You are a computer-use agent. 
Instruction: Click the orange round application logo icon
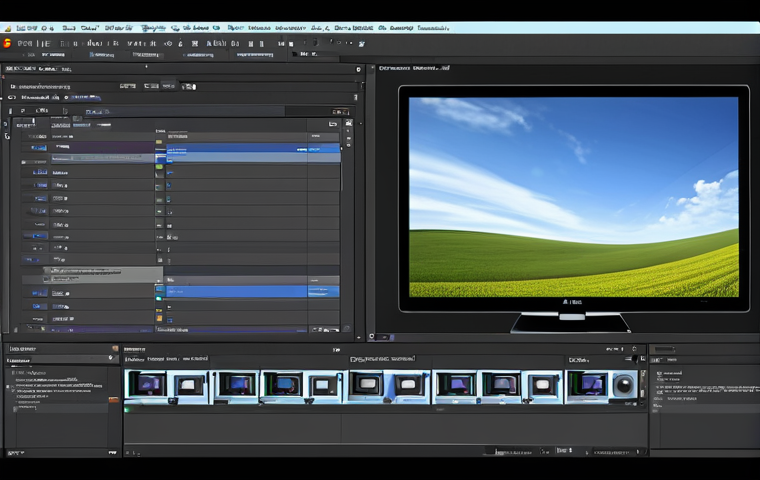tap(7, 43)
